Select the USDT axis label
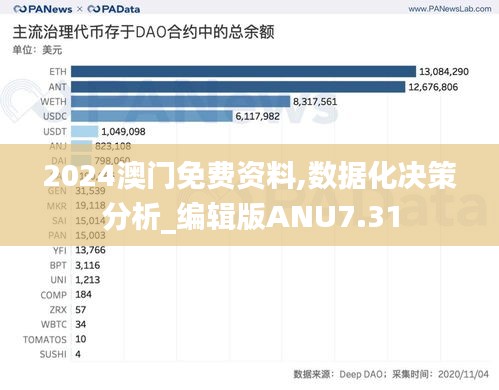The height and width of the screenshot is (390, 499). [55, 131]
